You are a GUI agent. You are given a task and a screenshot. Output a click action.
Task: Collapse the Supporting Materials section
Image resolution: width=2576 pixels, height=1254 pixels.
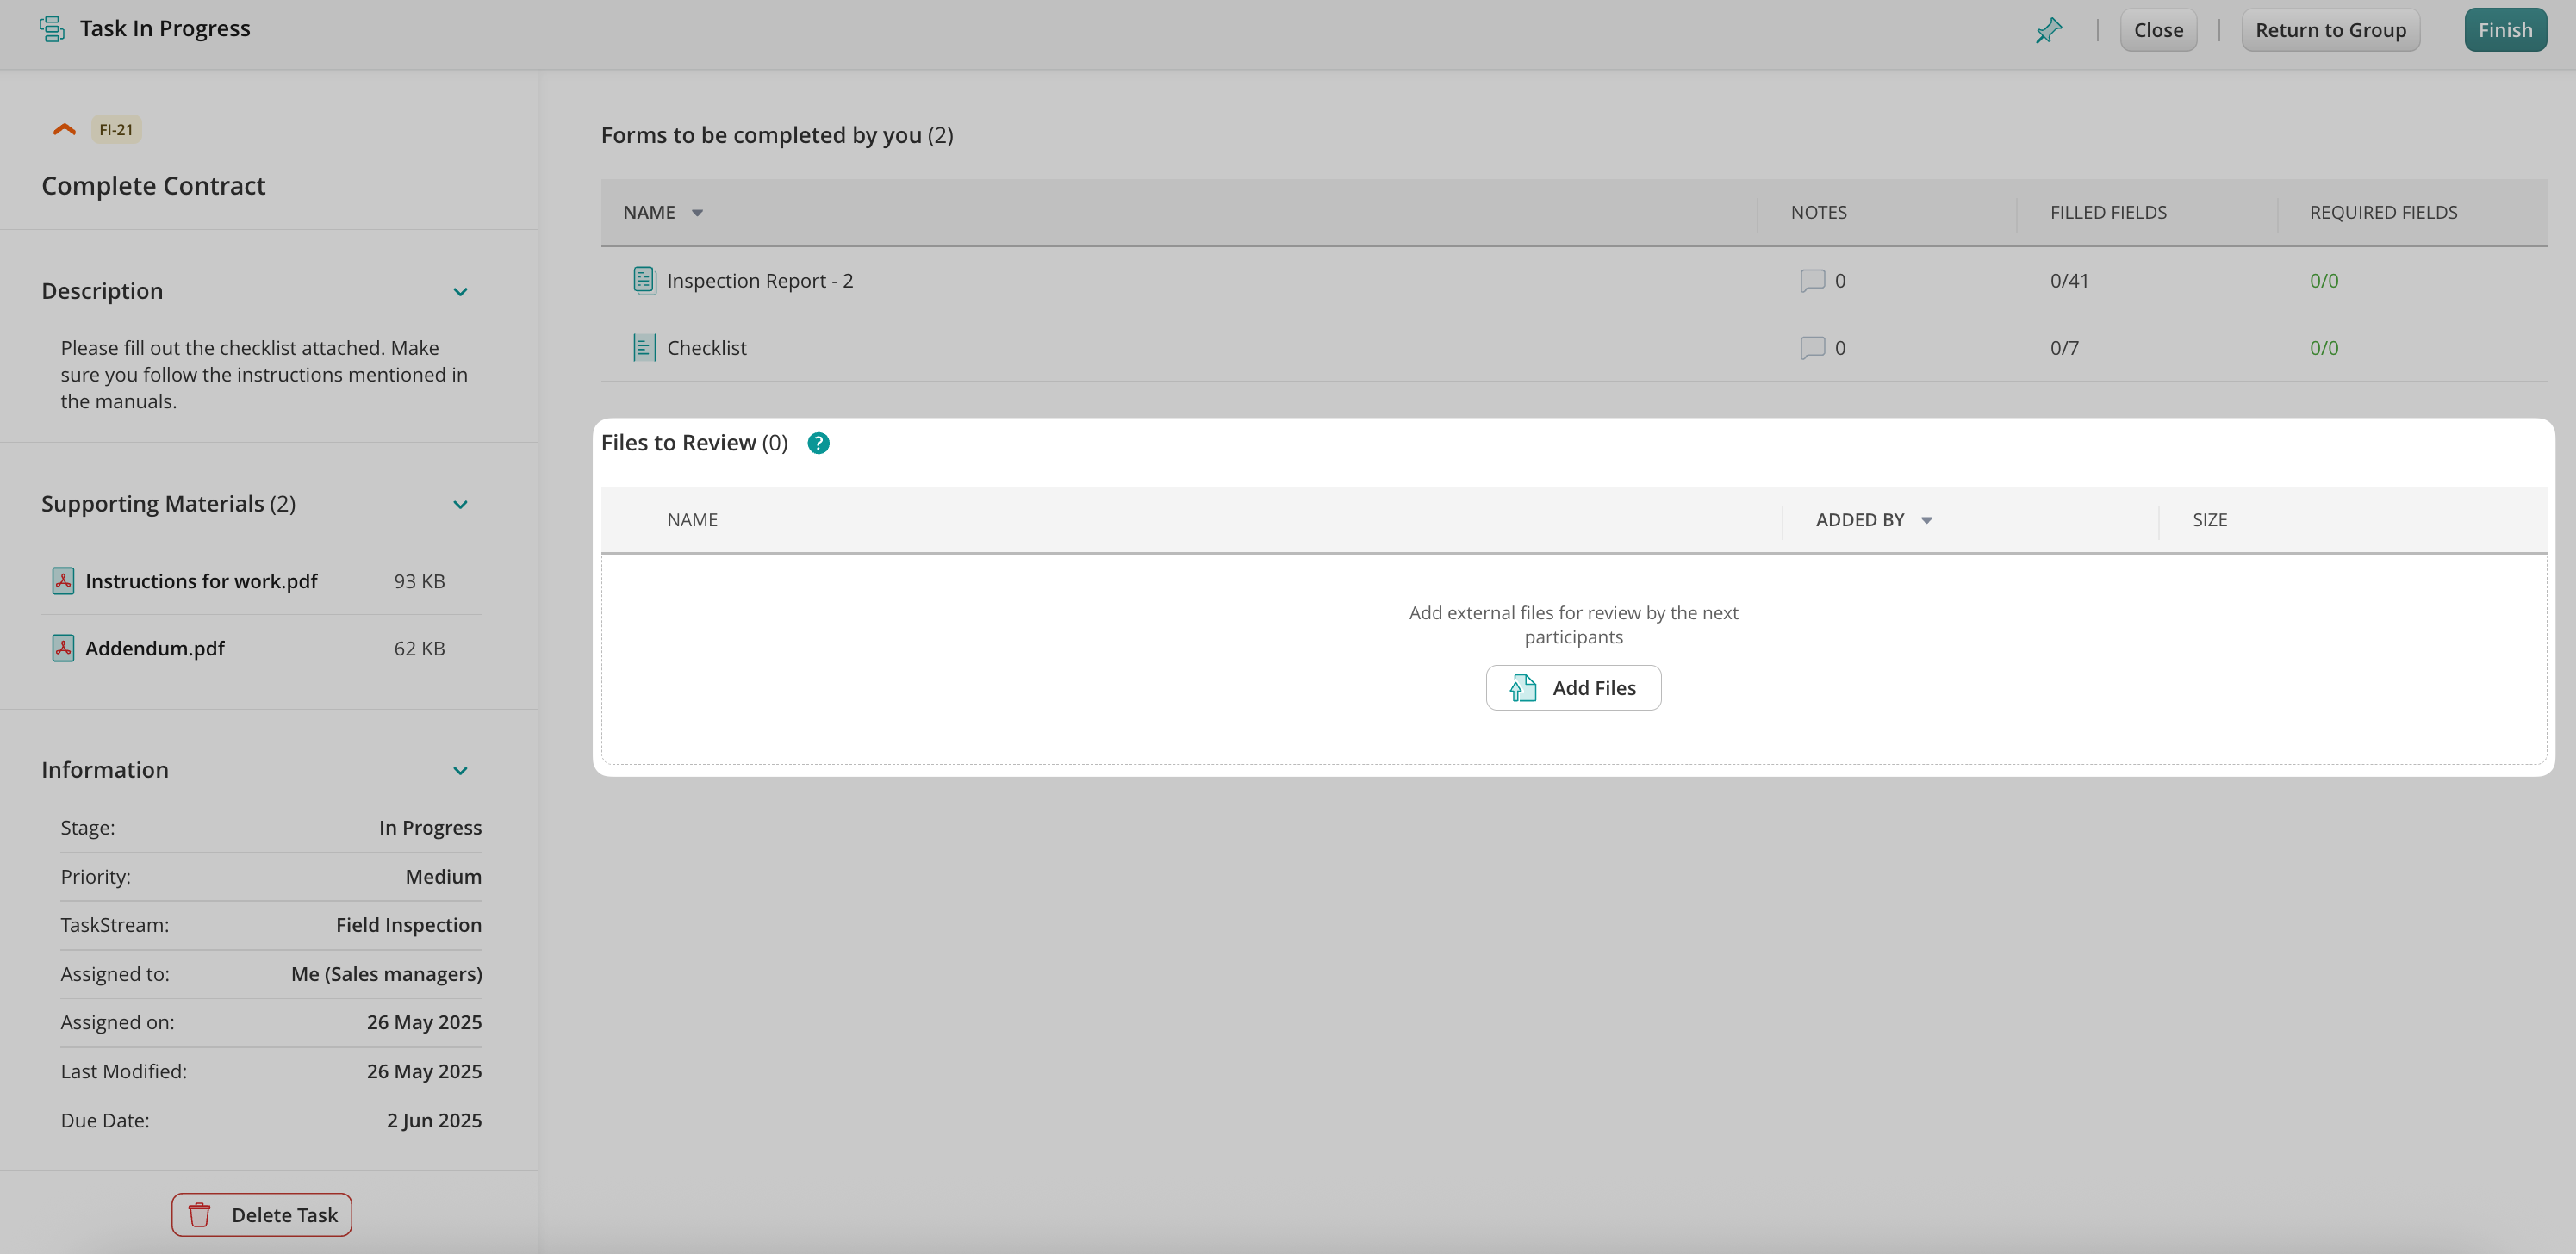click(x=460, y=504)
